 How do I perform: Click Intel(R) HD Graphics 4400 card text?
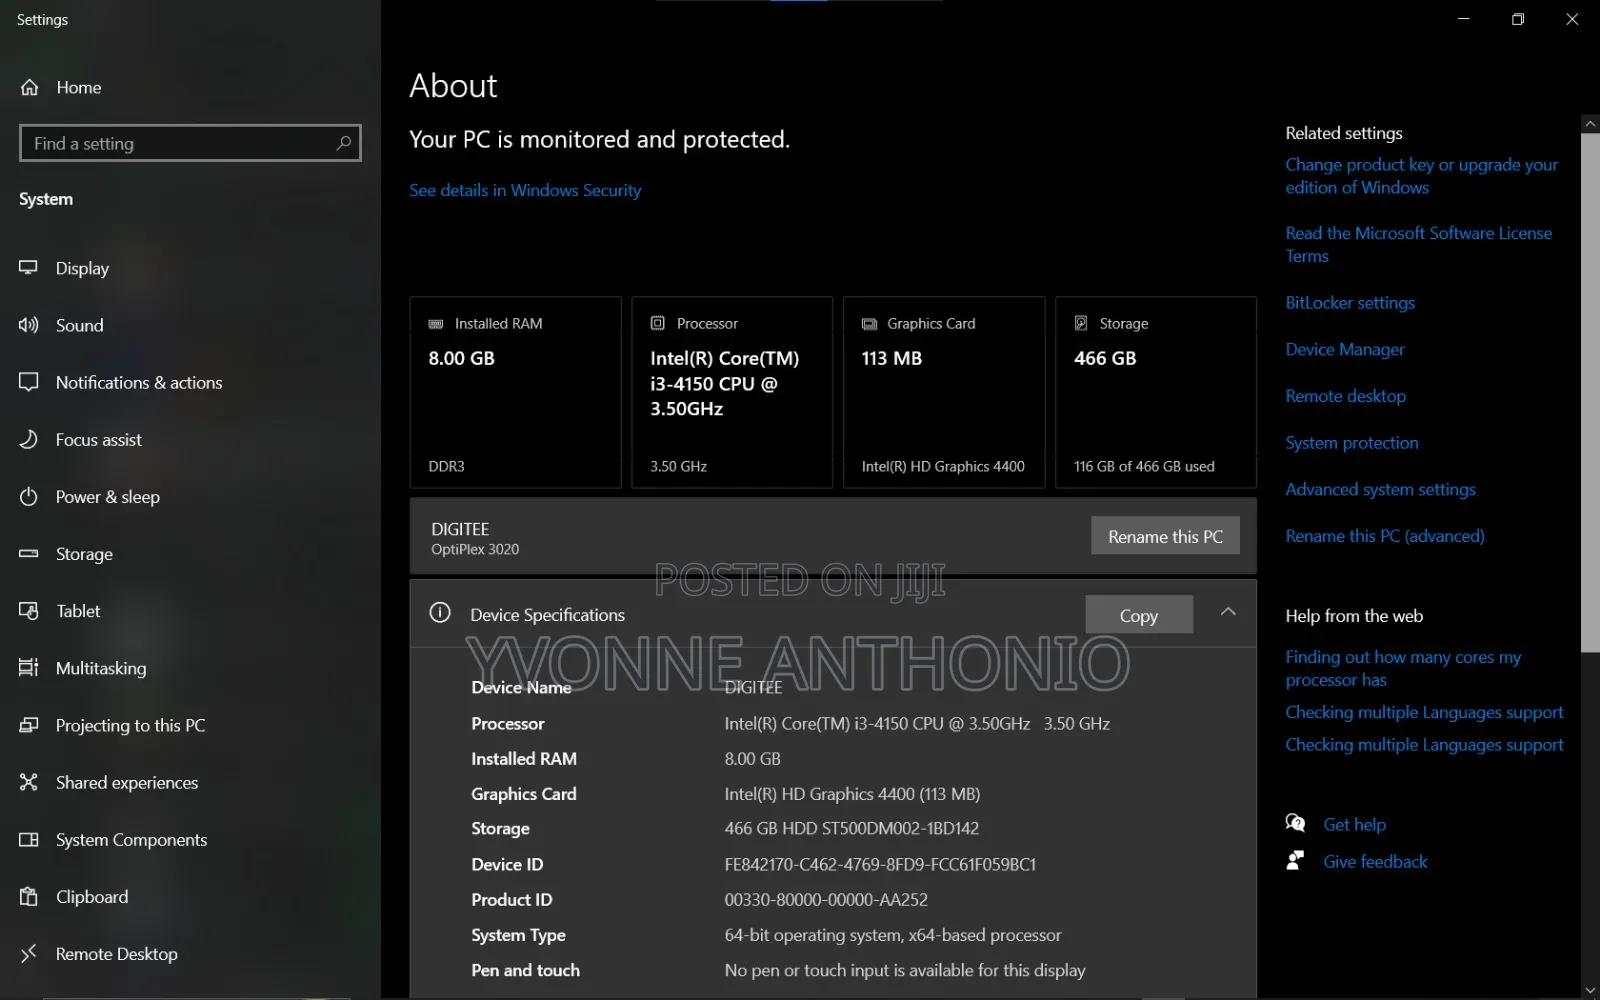[943, 466]
